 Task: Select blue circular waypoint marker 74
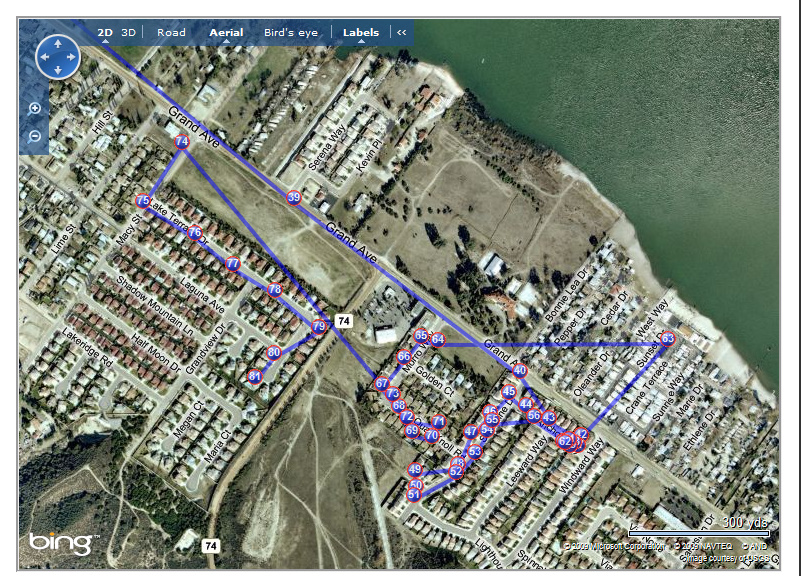coord(182,141)
